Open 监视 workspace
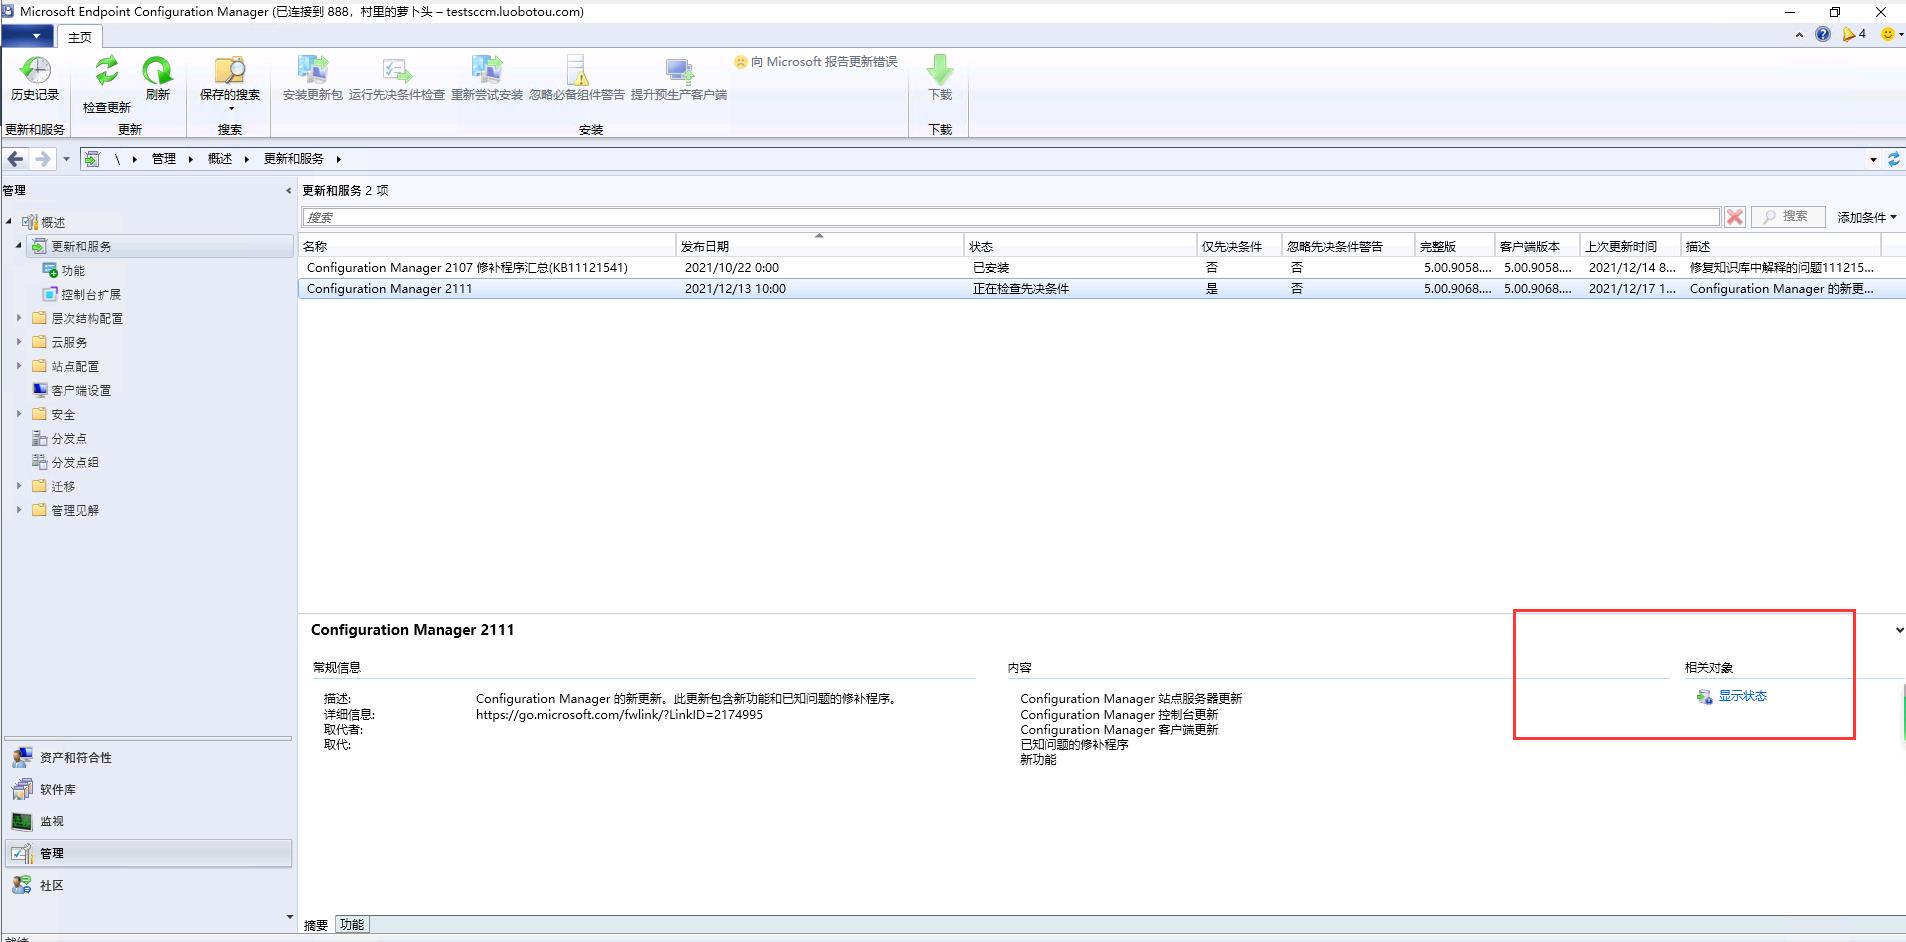The width and height of the screenshot is (1906, 942). click(x=148, y=821)
